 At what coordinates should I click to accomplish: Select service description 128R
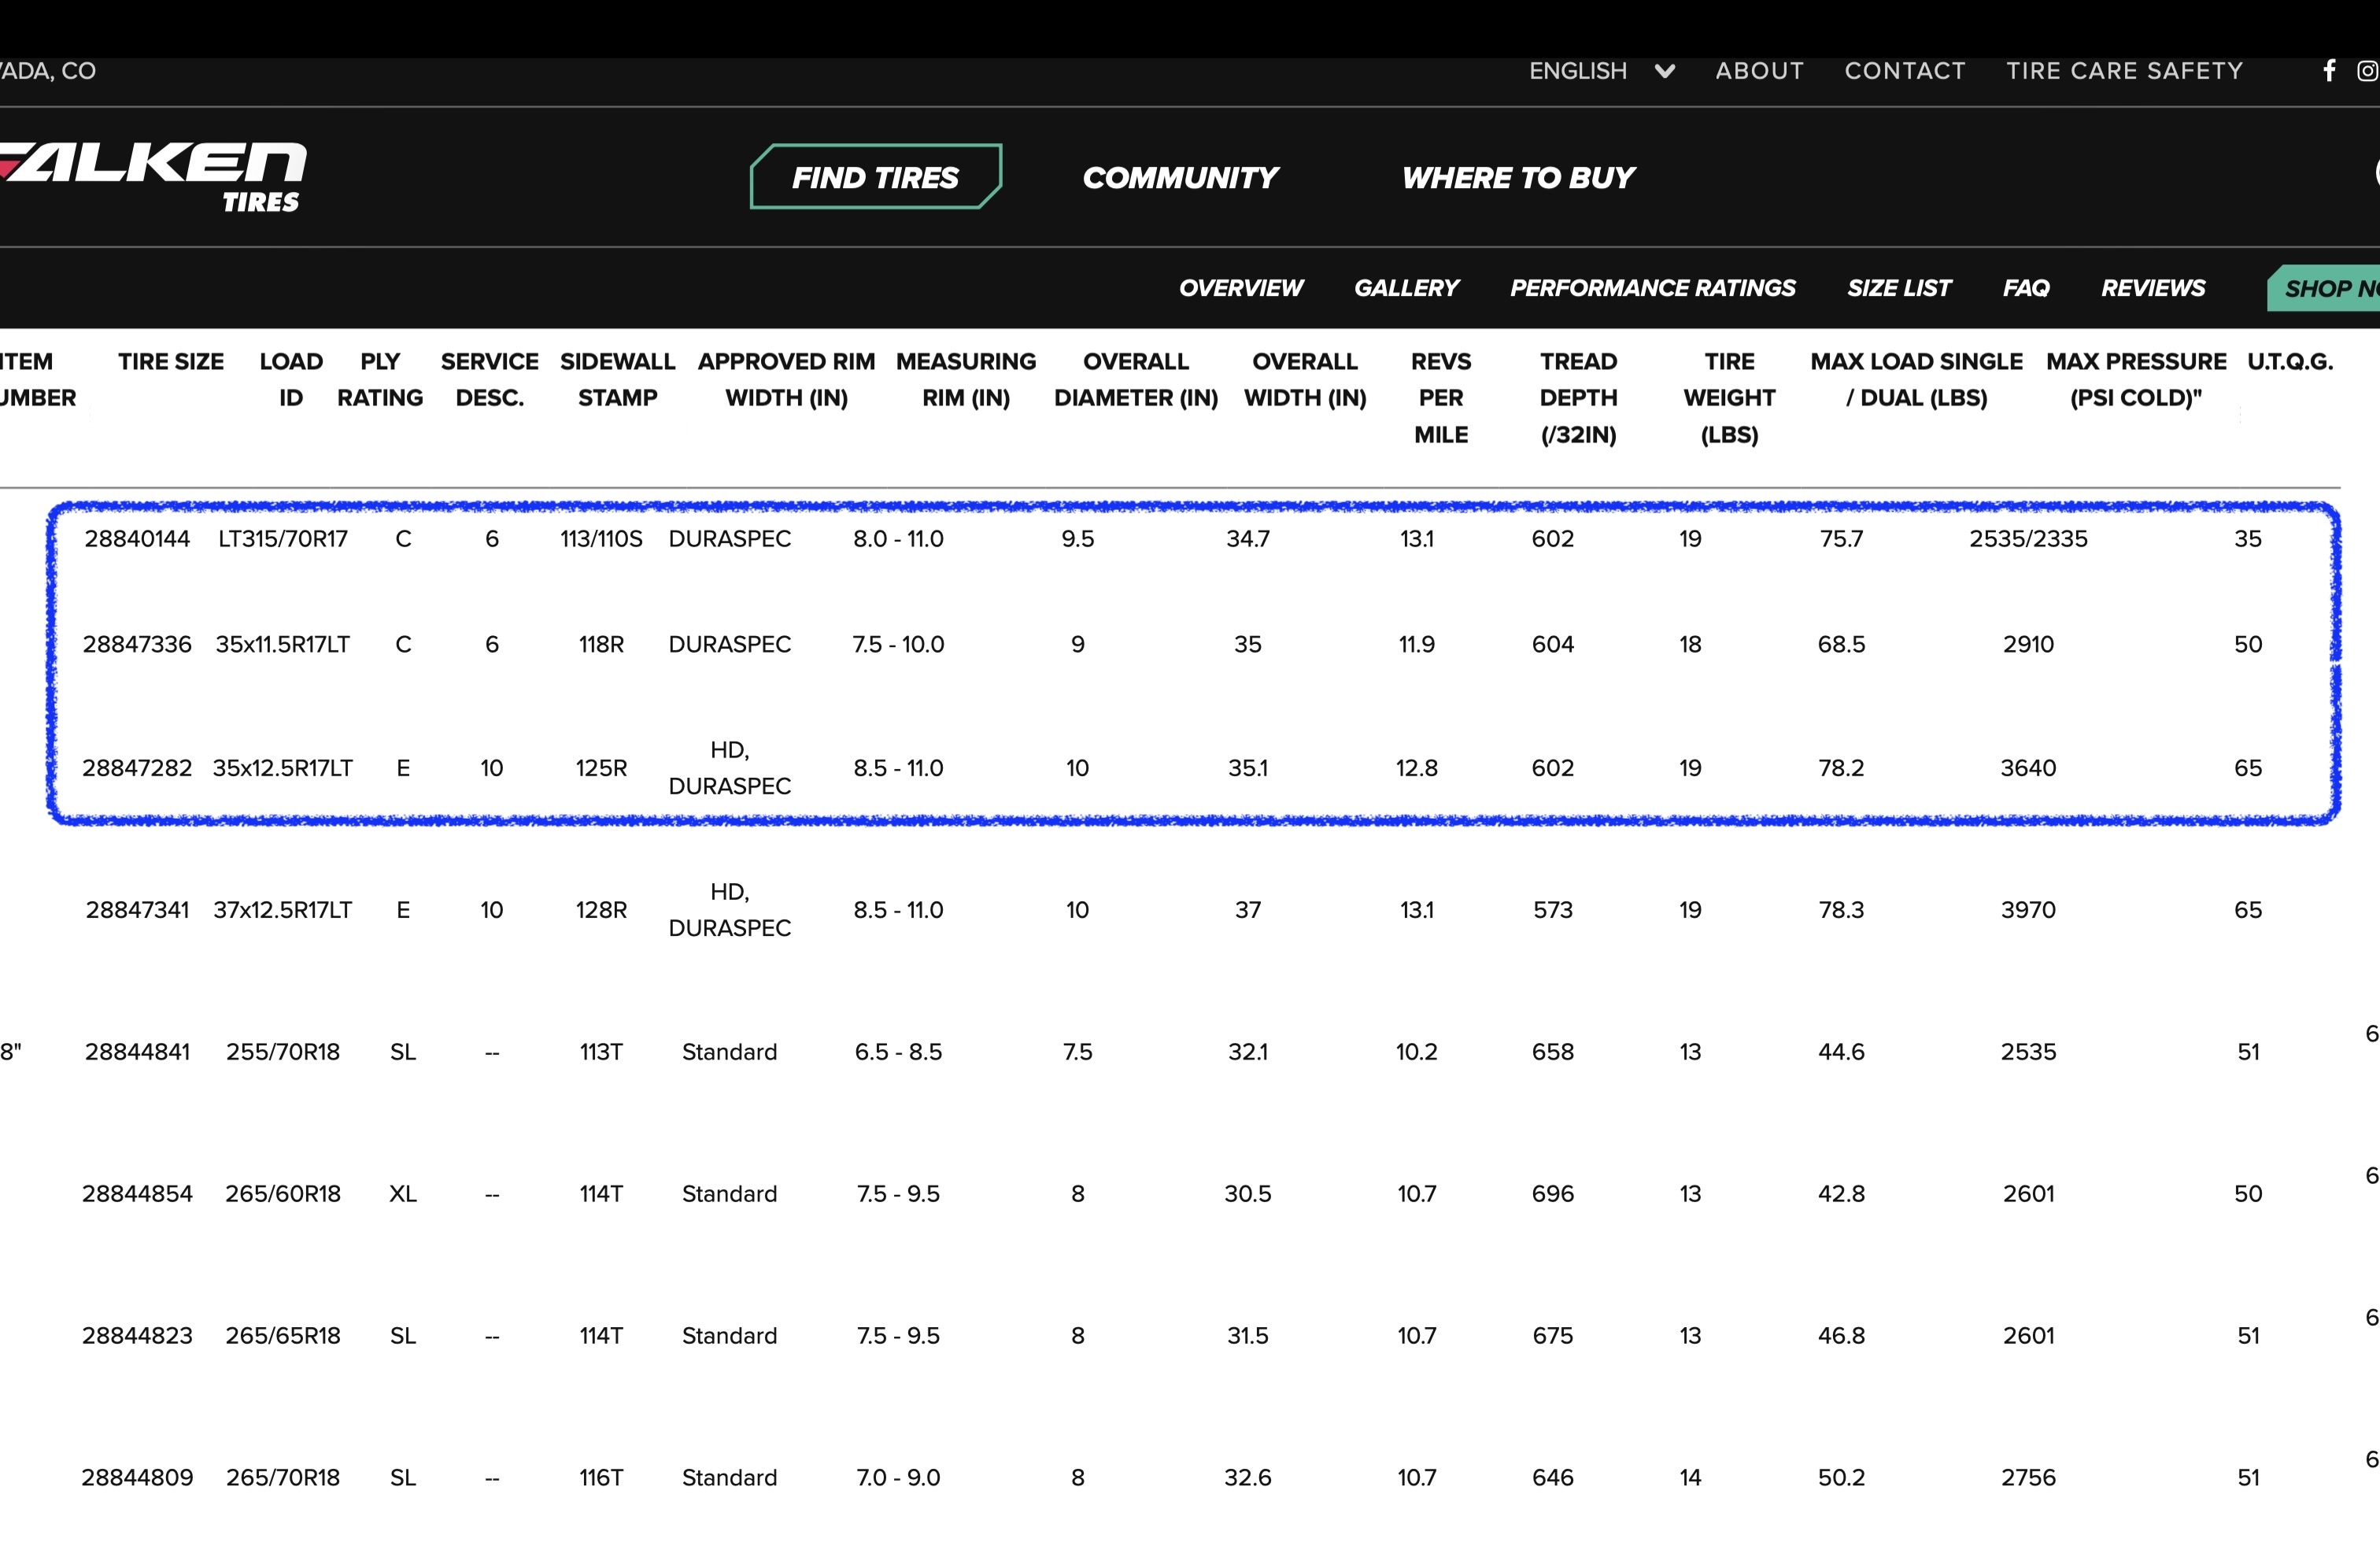click(601, 911)
